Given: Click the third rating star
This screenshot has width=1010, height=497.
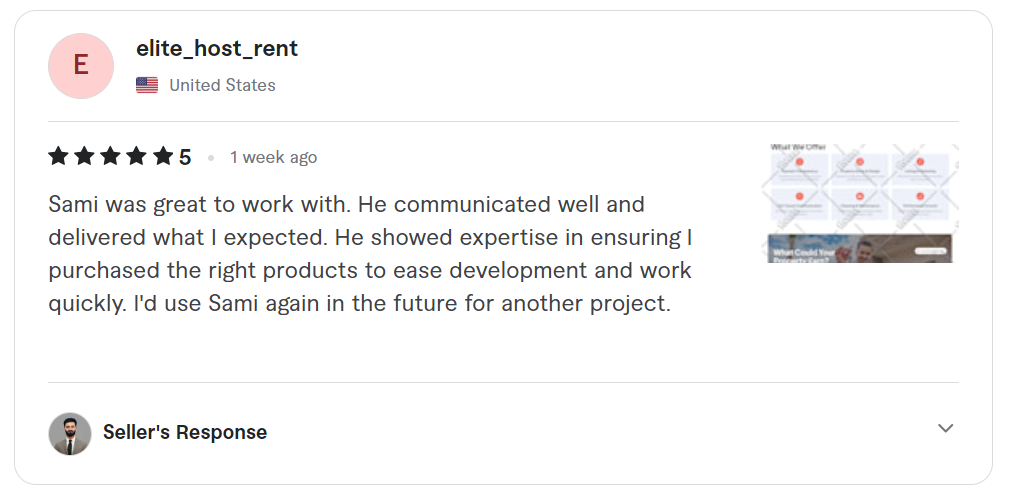Looking at the screenshot, I should click(x=111, y=156).
